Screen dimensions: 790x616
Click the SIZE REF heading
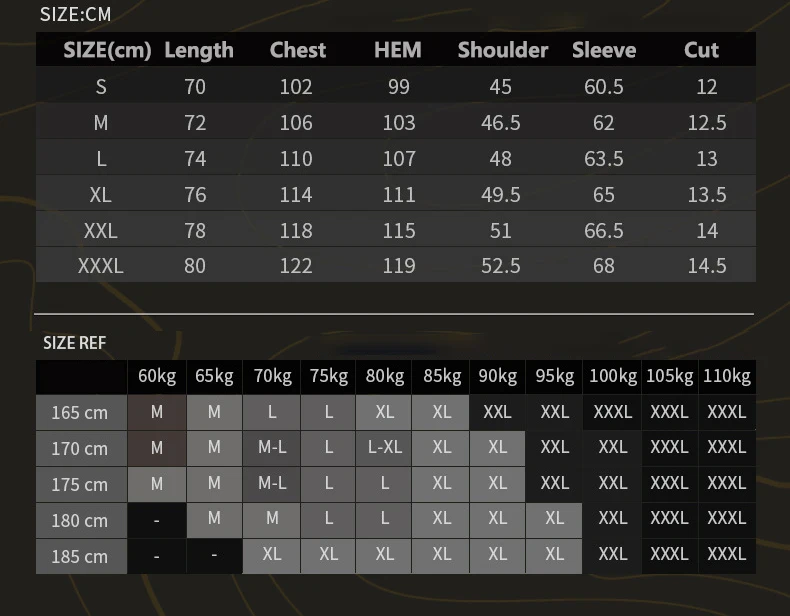point(74,343)
